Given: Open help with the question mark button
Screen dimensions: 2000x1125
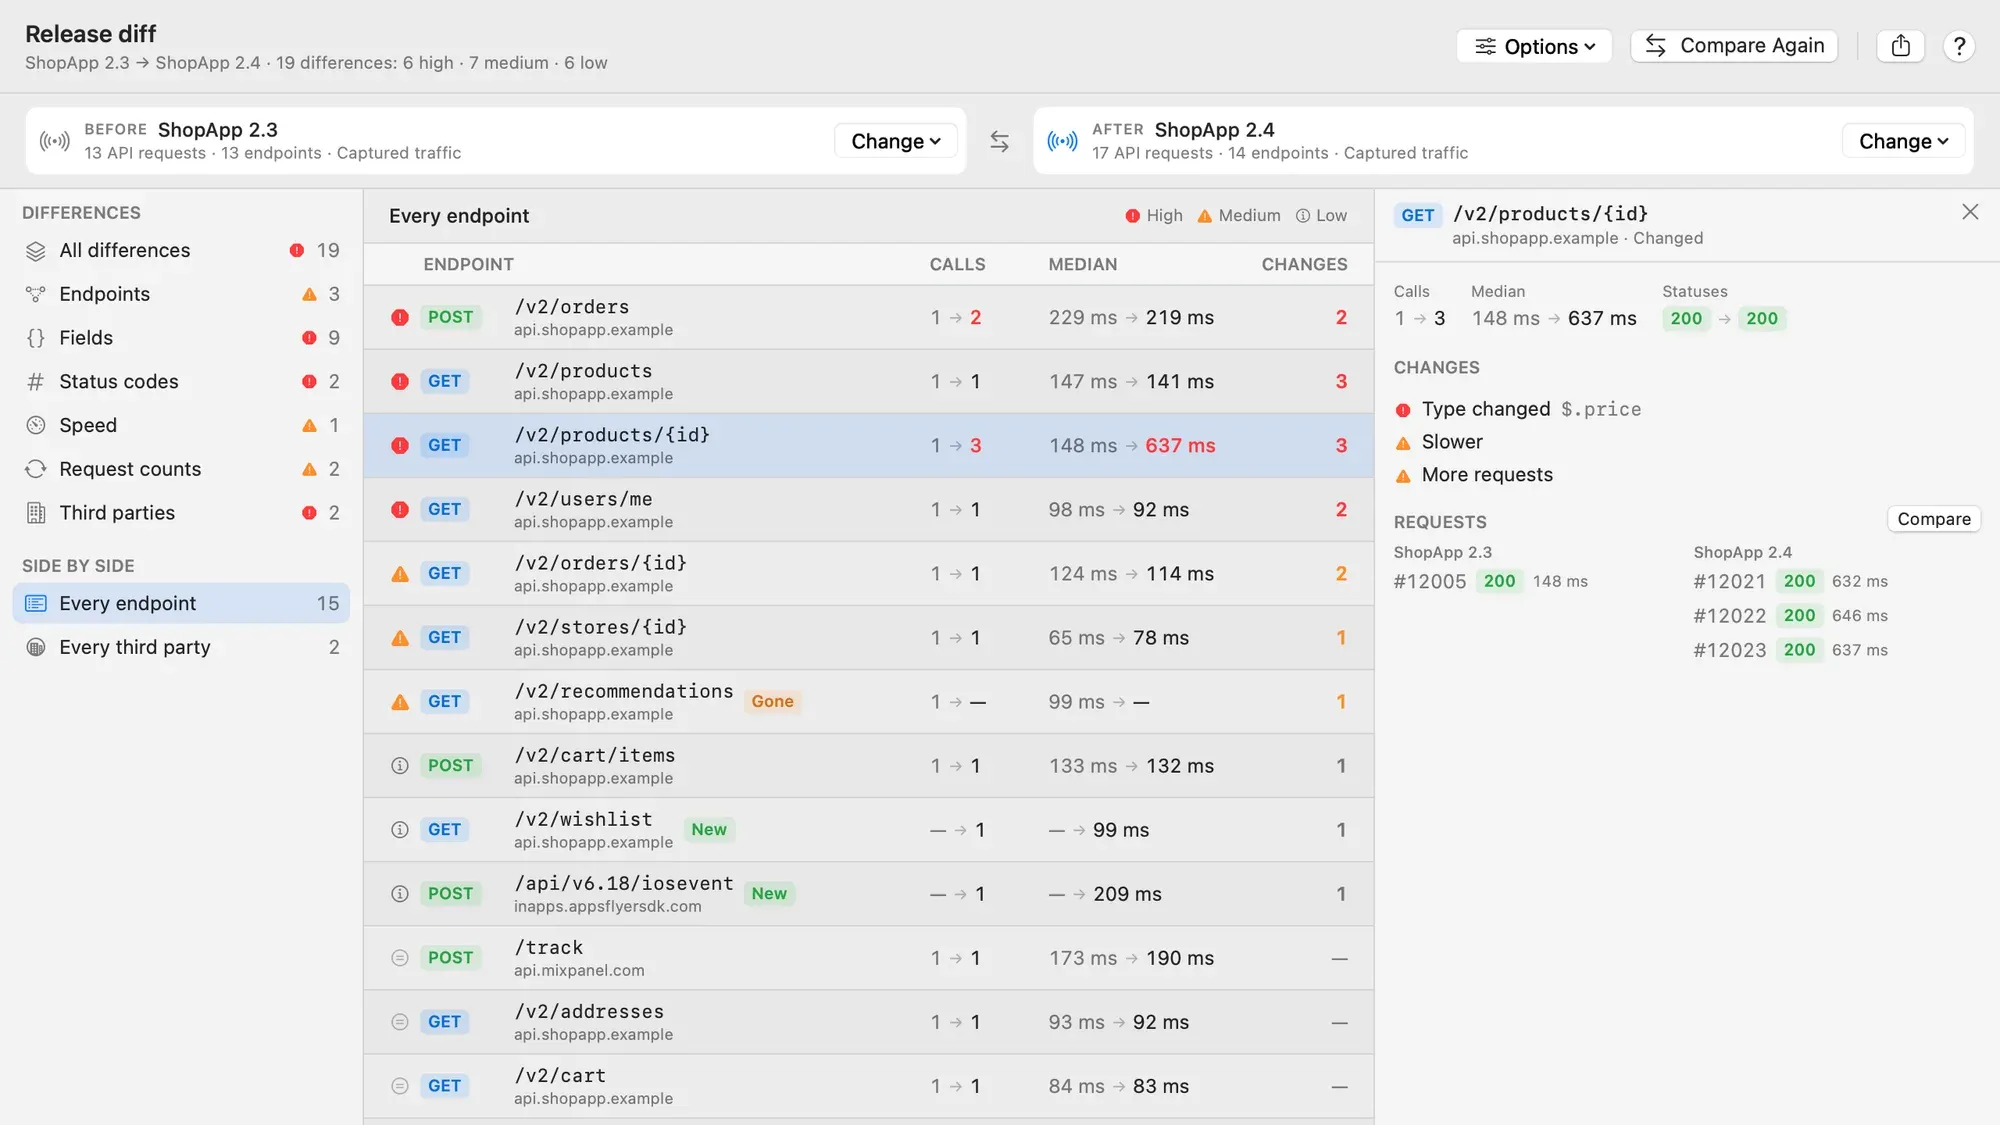Looking at the screenshot, I should (x=1959, y=46).
